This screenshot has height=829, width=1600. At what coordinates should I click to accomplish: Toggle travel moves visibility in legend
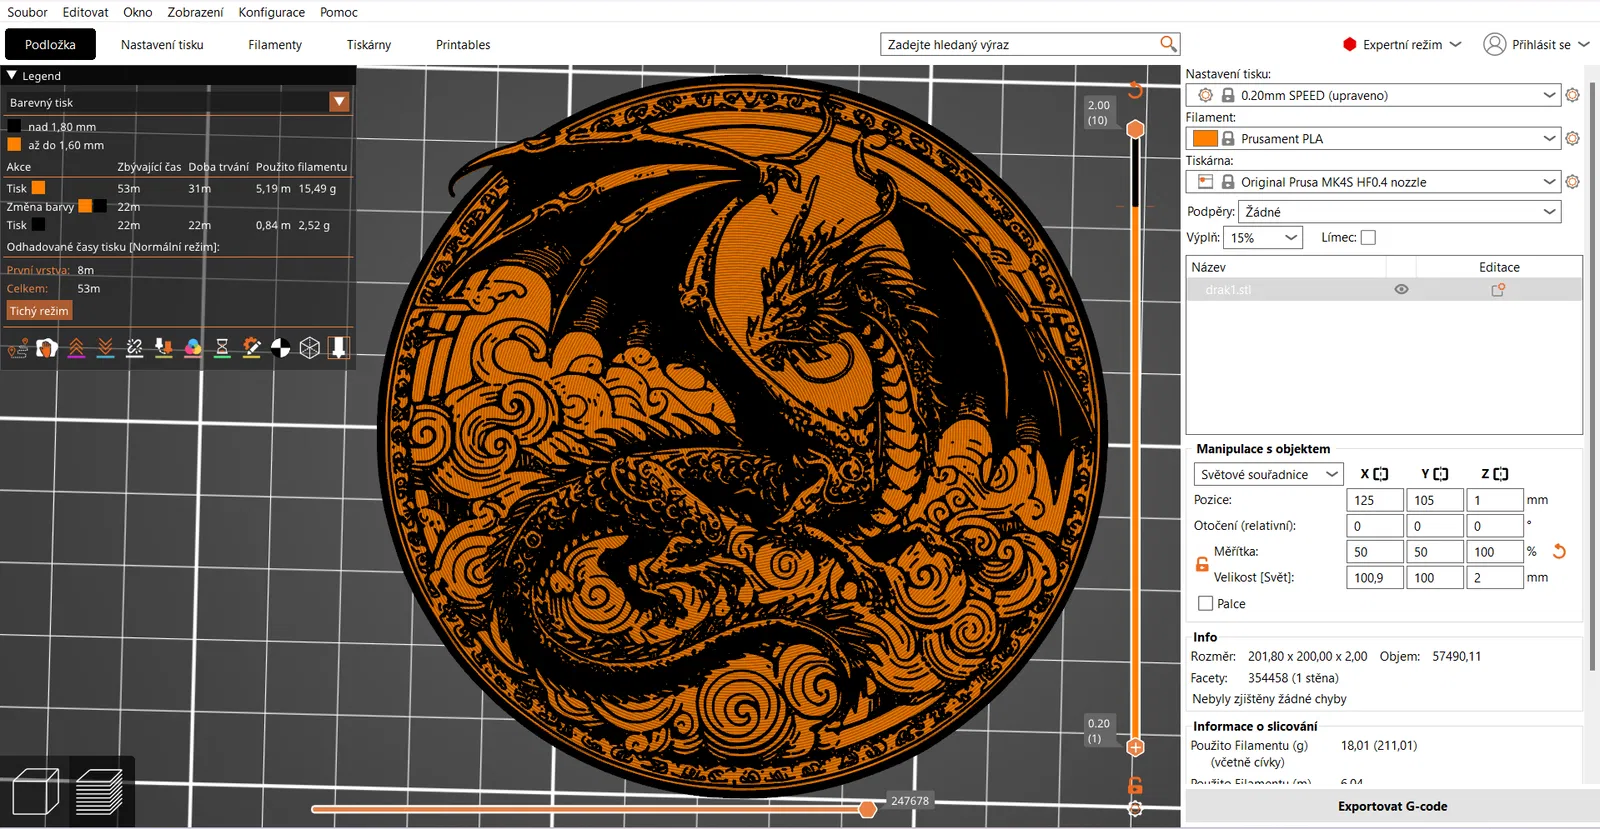[18, 348]
